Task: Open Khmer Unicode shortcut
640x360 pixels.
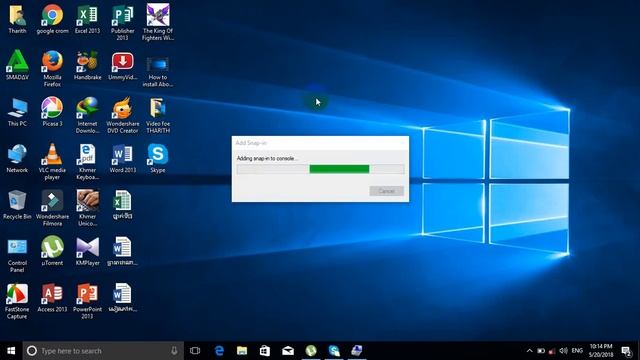Action: point(87,208)
